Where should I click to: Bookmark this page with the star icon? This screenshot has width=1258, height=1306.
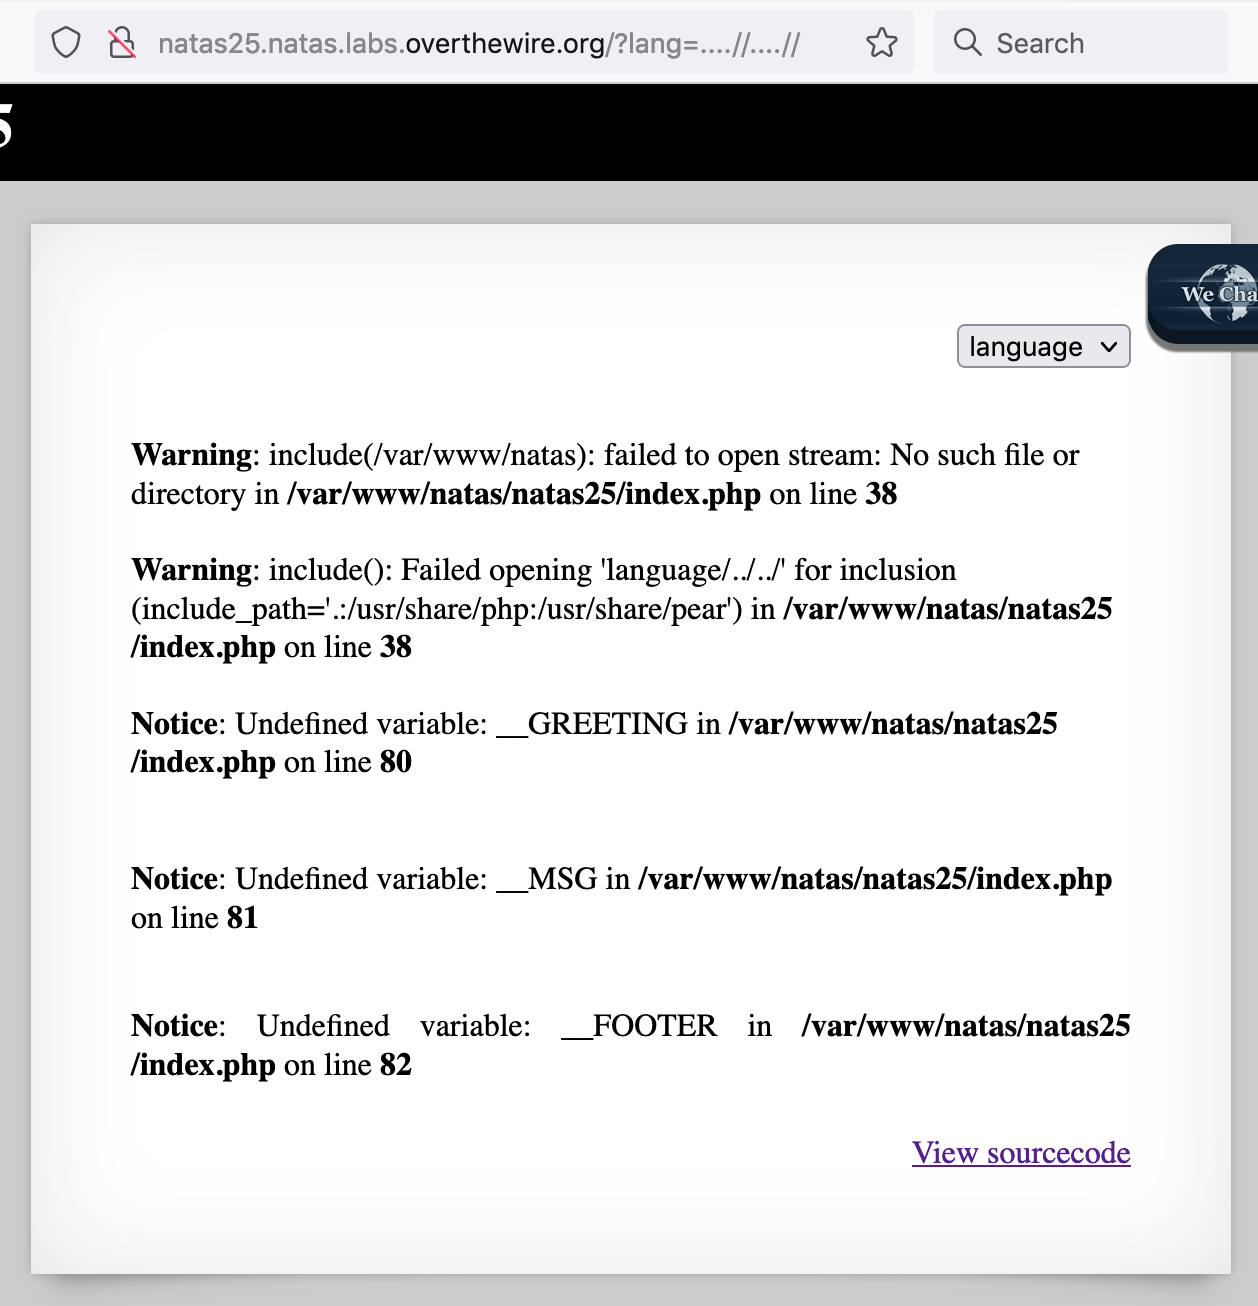pos(881,43)
